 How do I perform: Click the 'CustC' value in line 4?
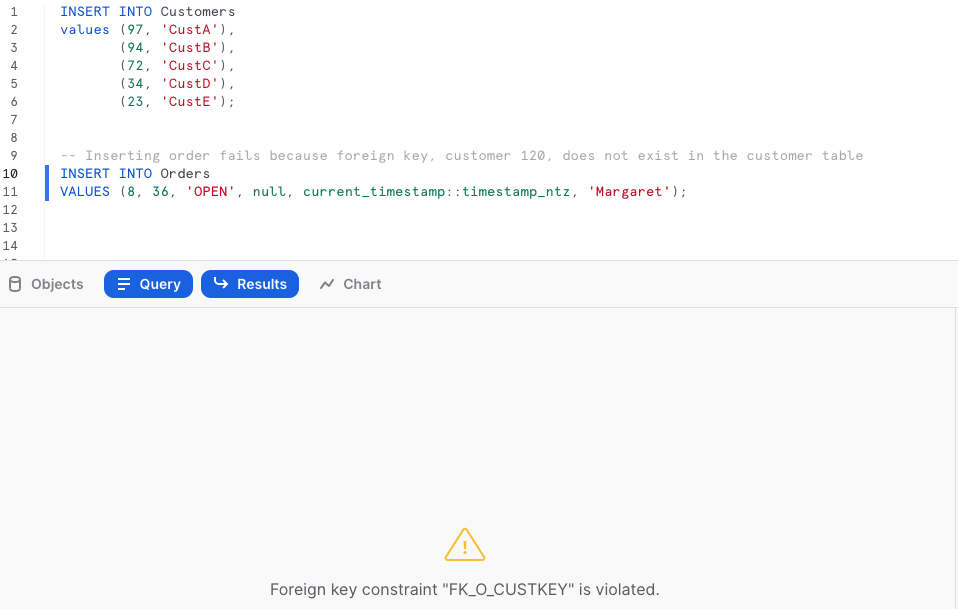[x=189, y=65]
